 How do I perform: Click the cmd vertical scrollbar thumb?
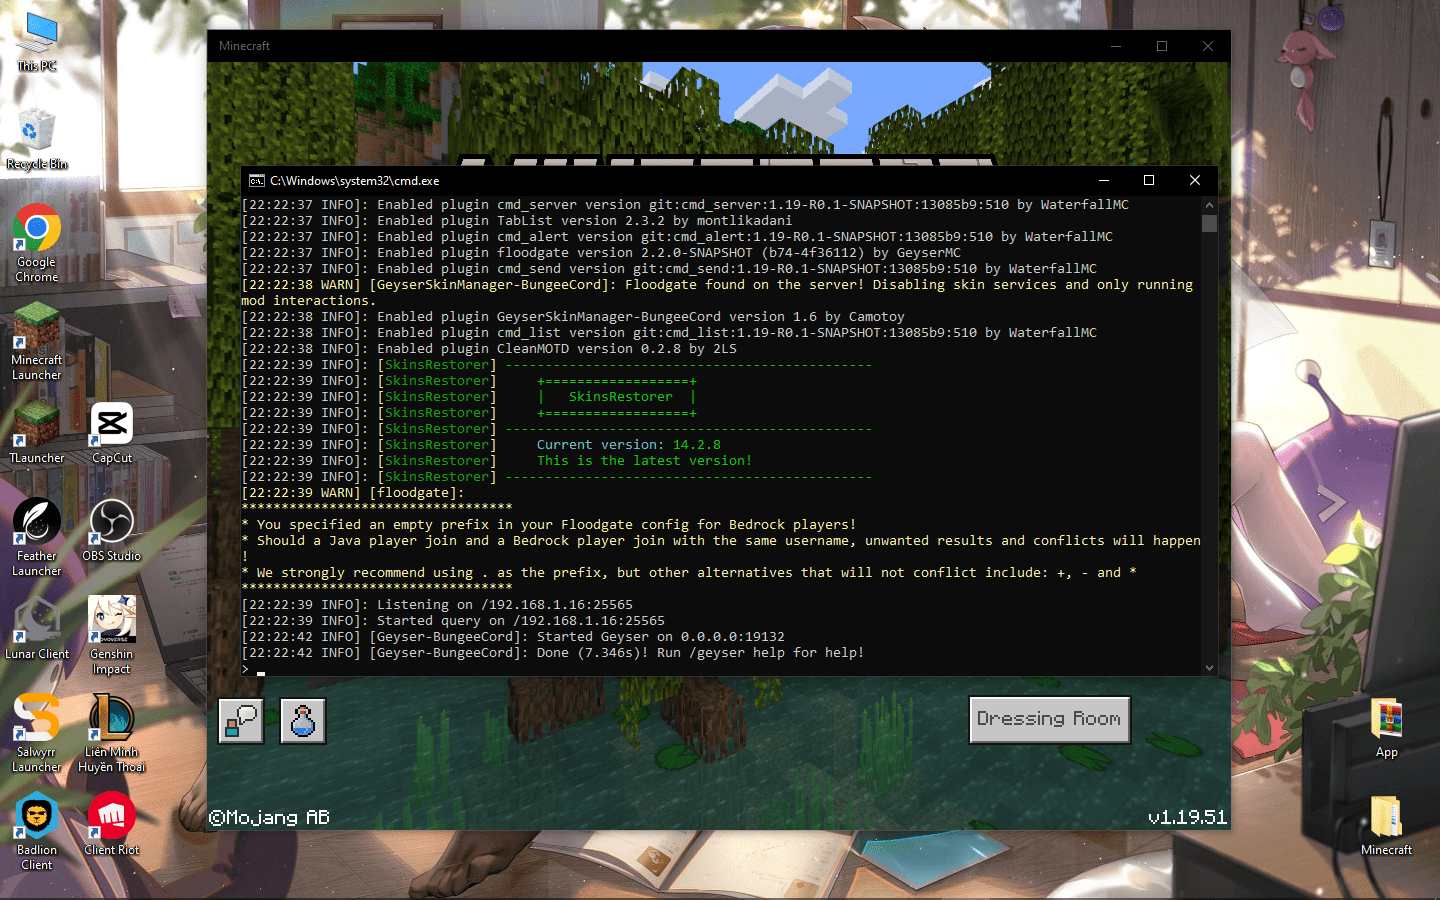pos(1210,224)
